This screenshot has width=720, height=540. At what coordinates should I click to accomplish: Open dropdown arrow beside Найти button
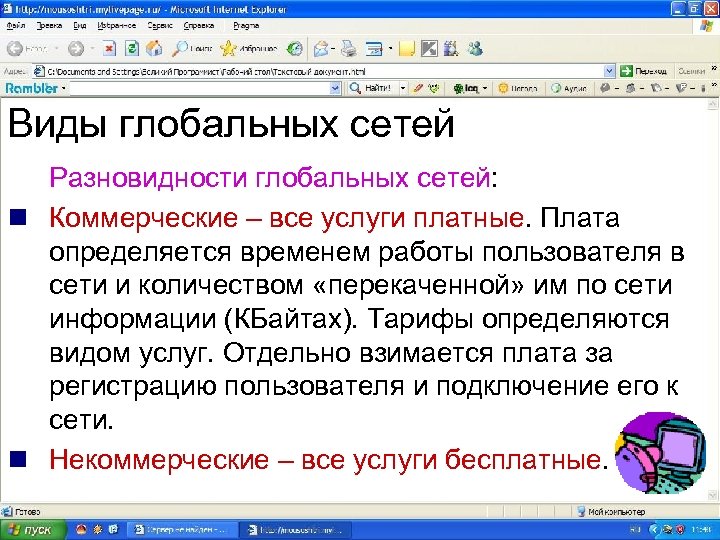click(403, 88)
